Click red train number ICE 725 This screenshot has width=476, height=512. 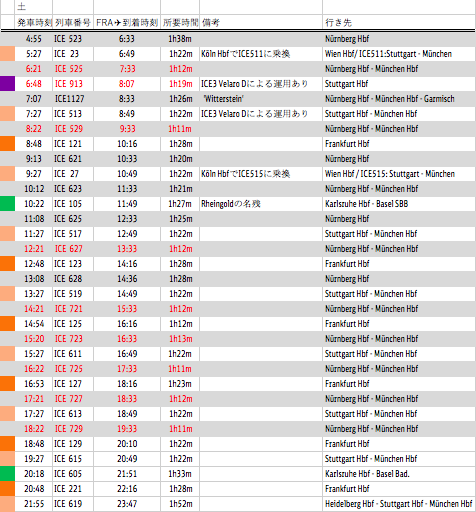(x=69, y=369)
